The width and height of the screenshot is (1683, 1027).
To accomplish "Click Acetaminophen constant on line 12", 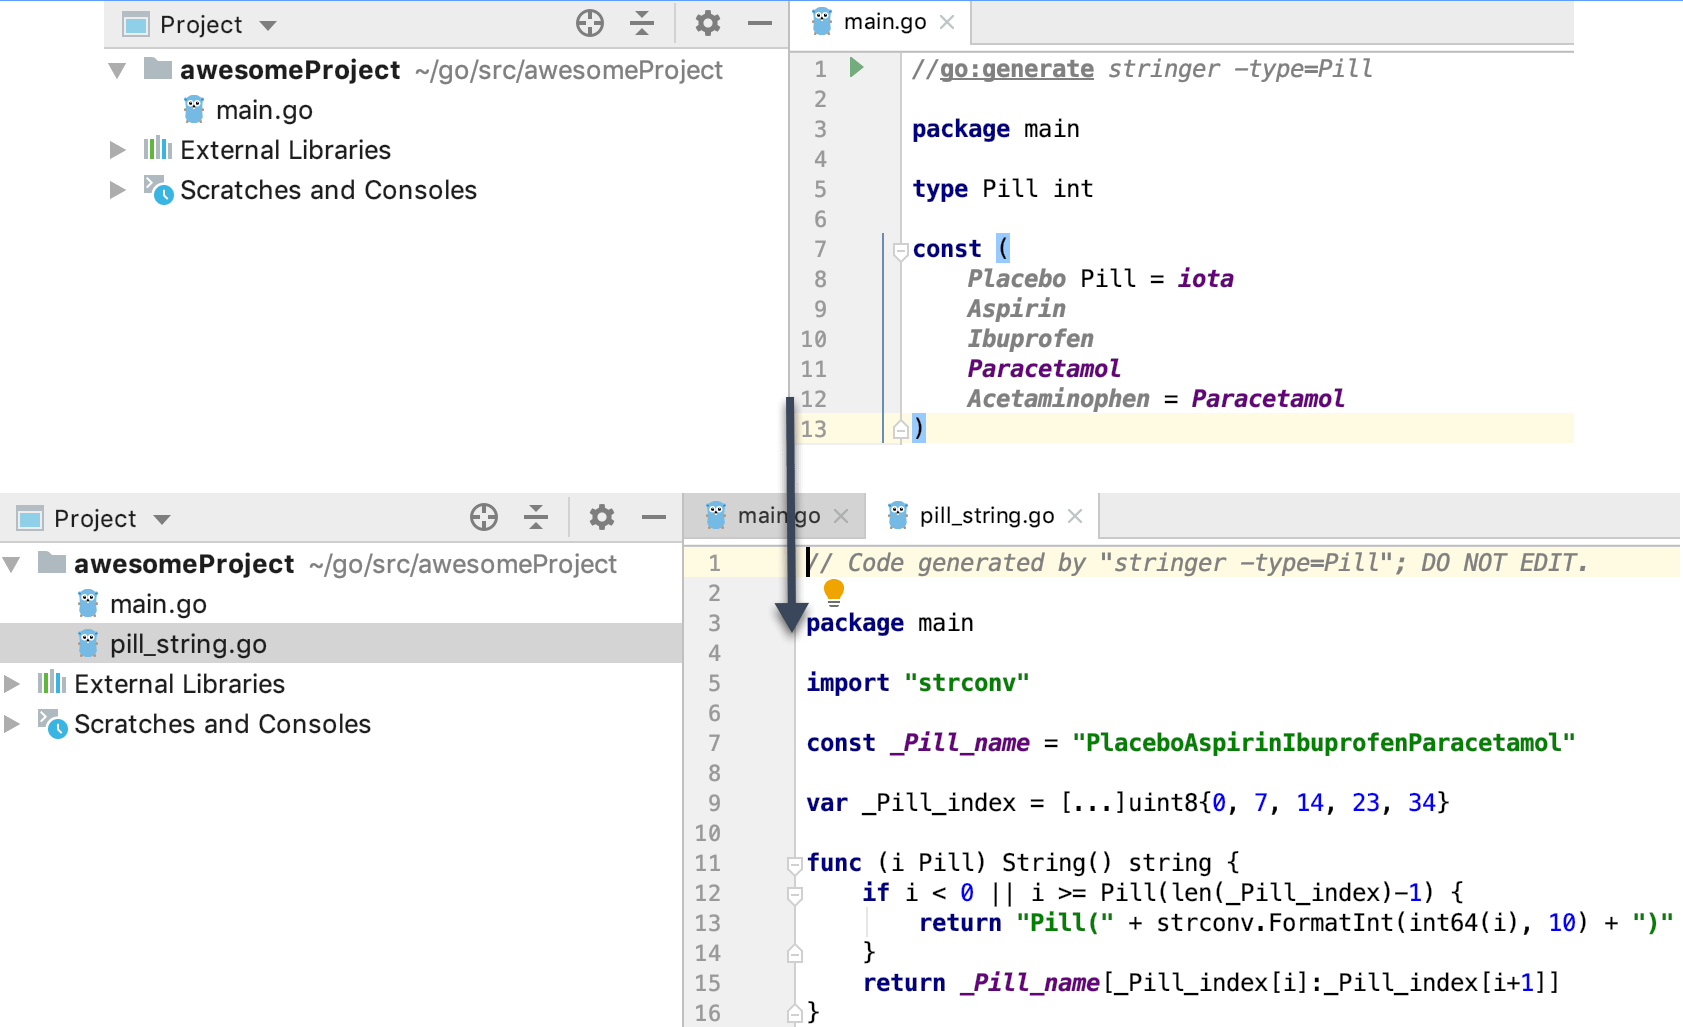I will pyautogui.click(x=1058, y=399).
